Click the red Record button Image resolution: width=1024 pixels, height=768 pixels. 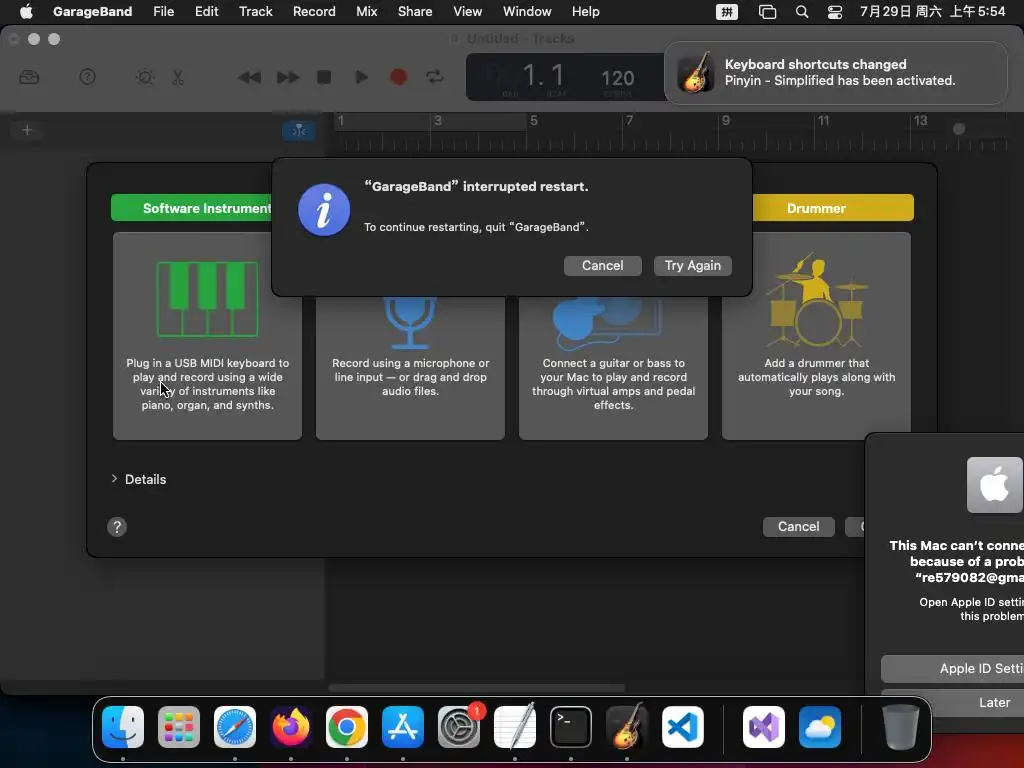tap(398, 78)
